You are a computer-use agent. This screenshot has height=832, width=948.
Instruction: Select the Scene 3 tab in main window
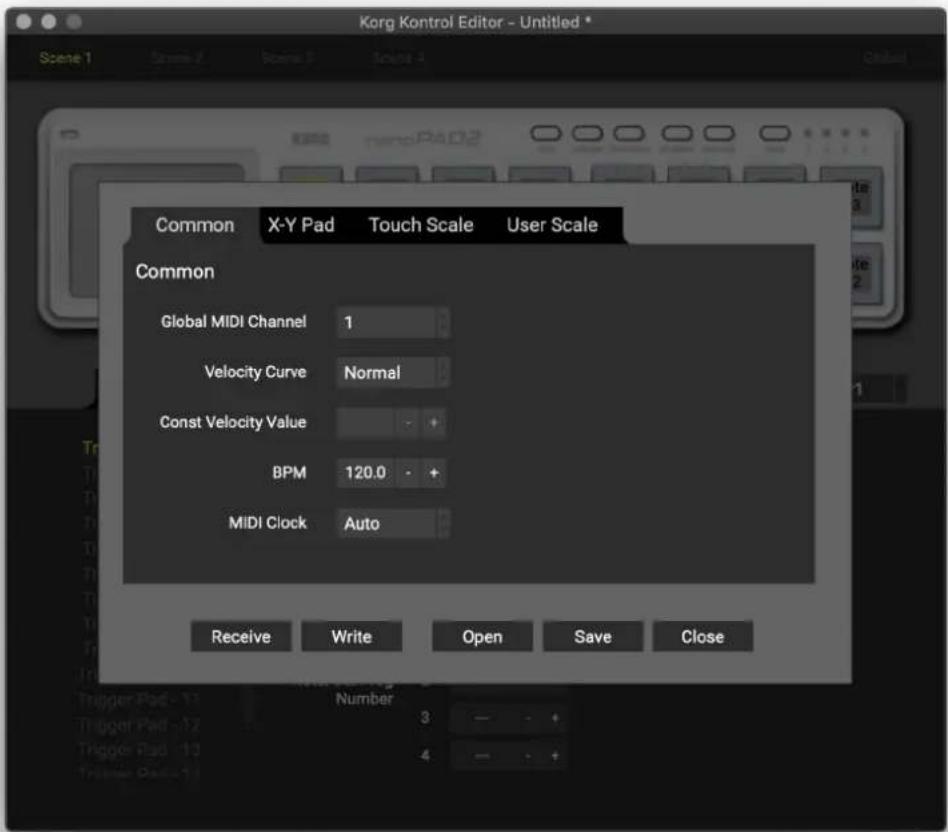point(287,57)
